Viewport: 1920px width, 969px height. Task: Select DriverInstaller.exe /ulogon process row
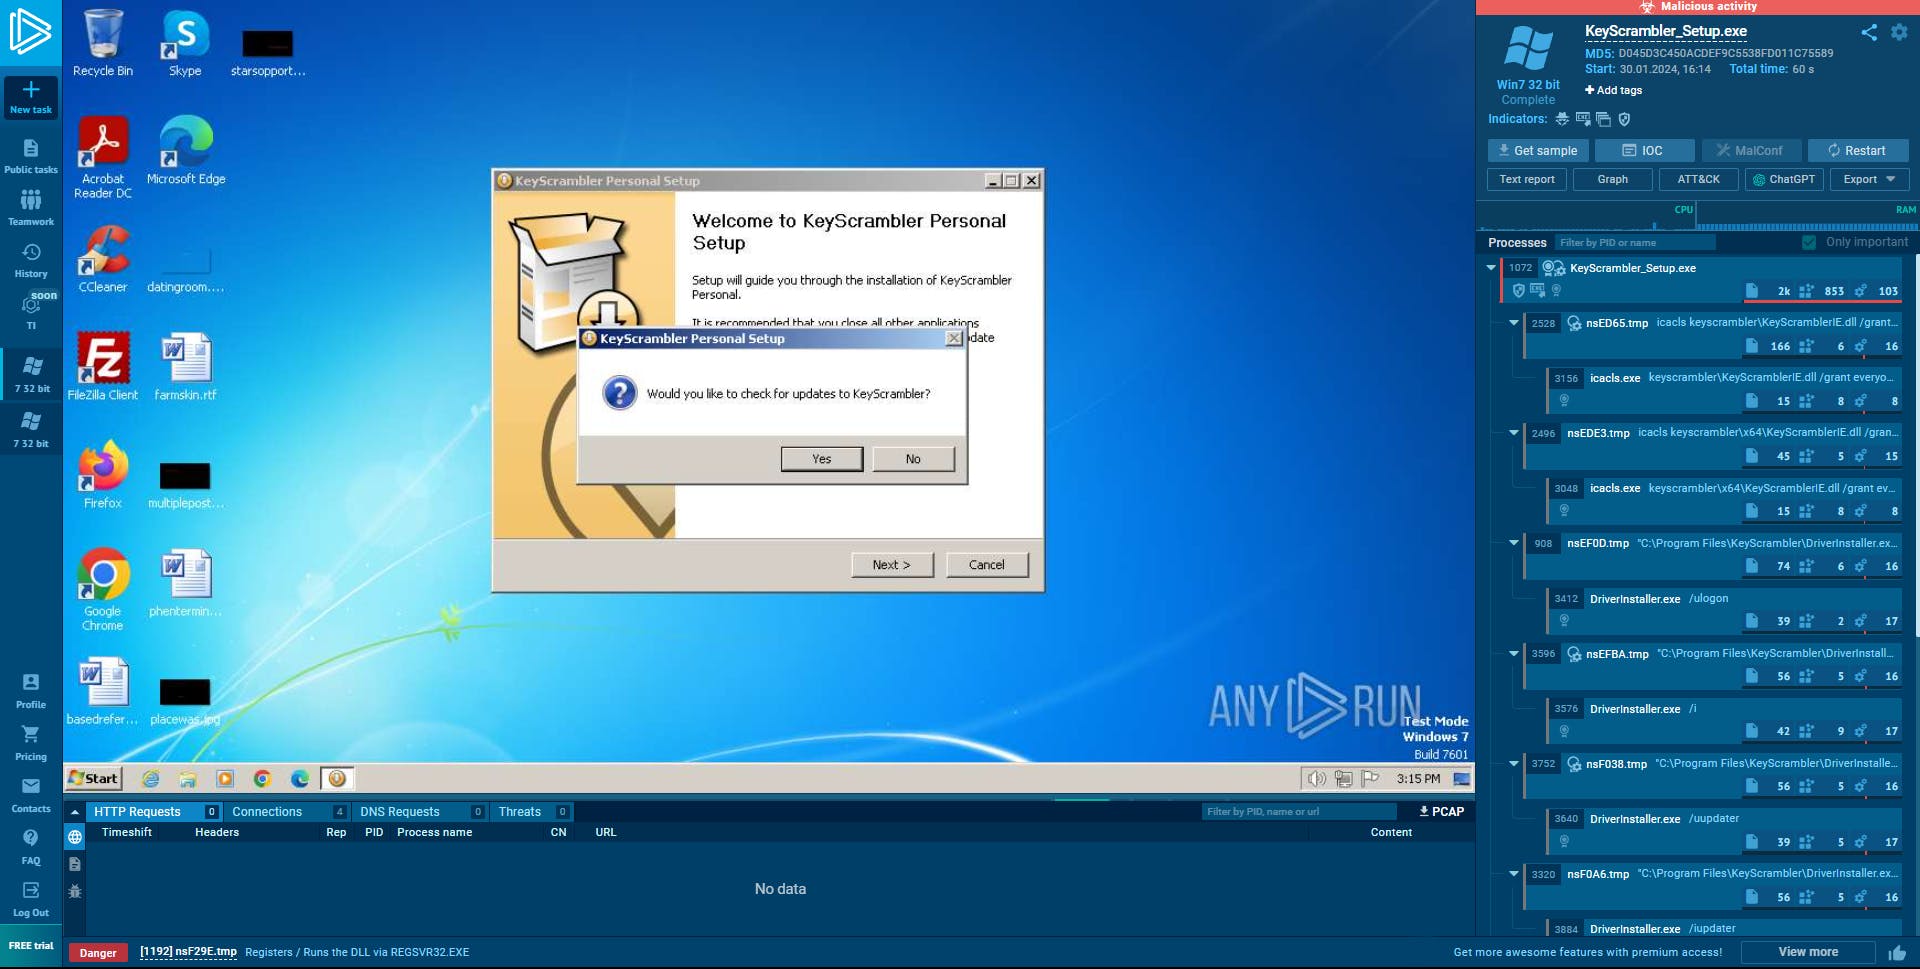click(1724, 610)
